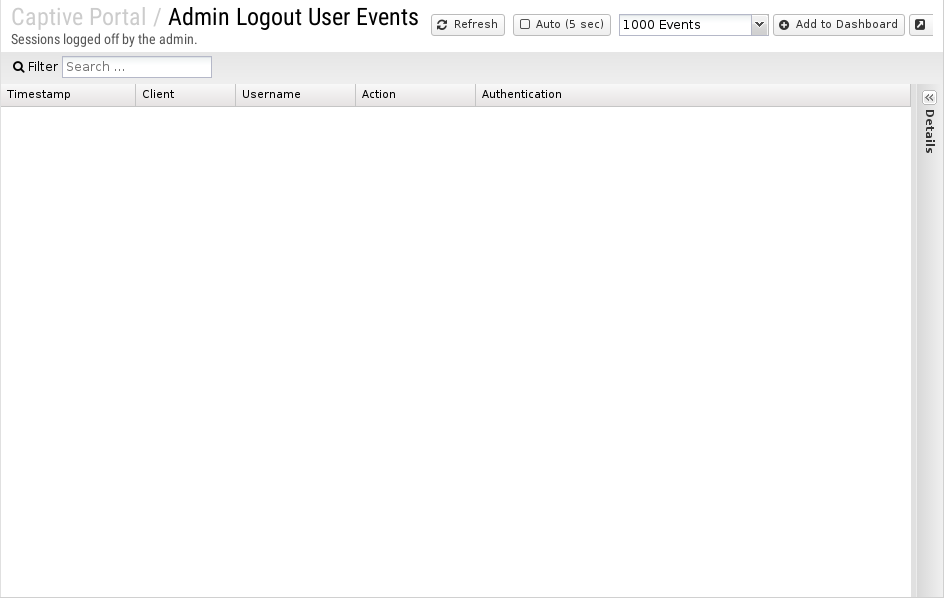Screen dimensions: 944x598
Task: Click the export icon button
Action: [x=921, y=25]
